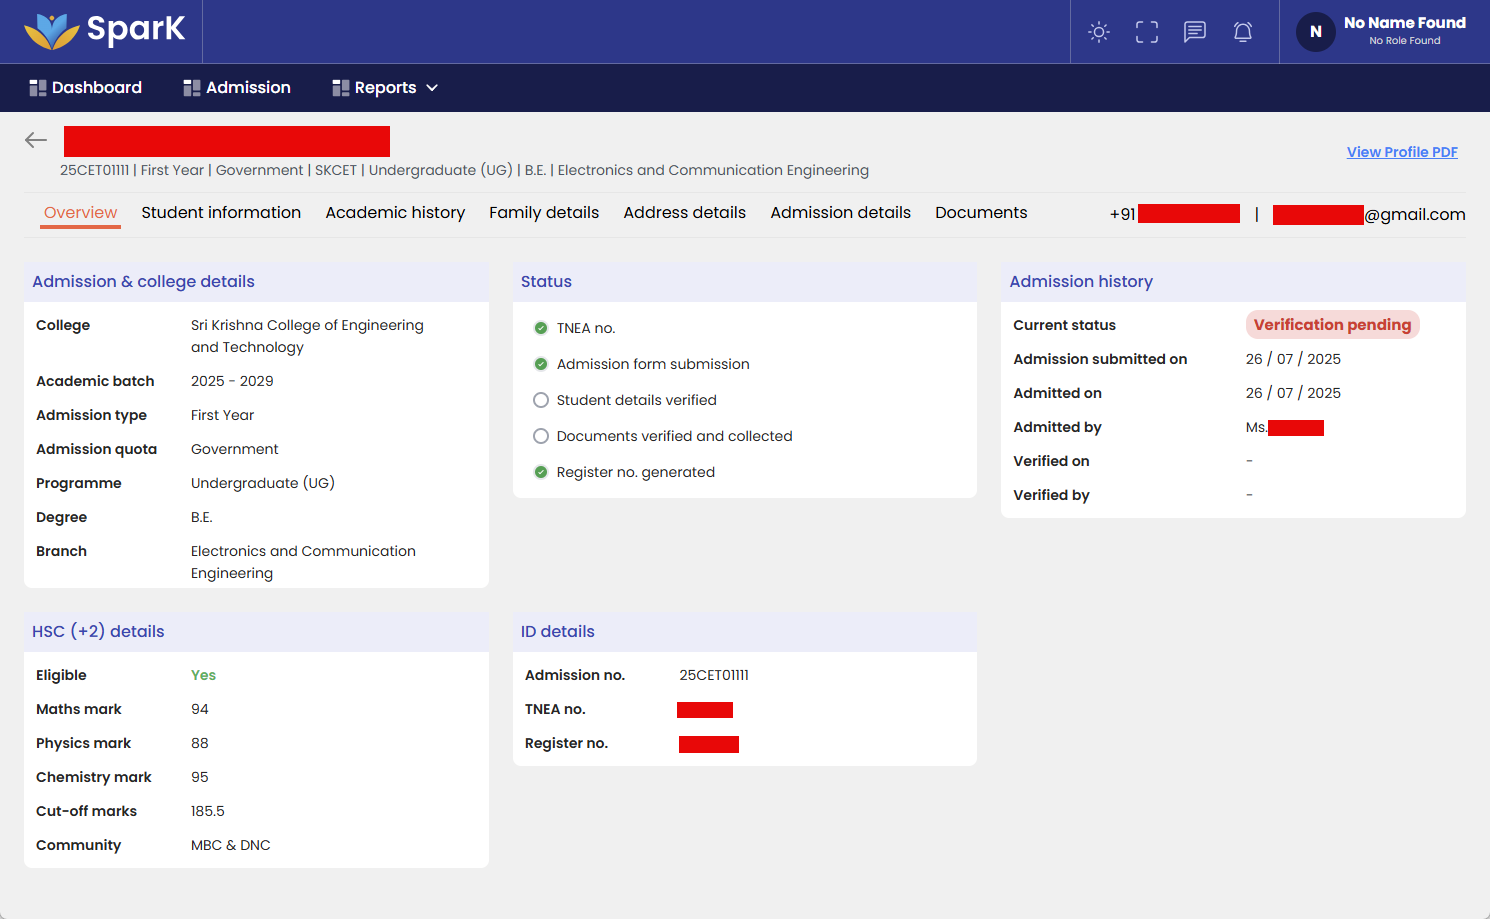
Task: Click the Spark logo
Action: click(x=104, y=31)
